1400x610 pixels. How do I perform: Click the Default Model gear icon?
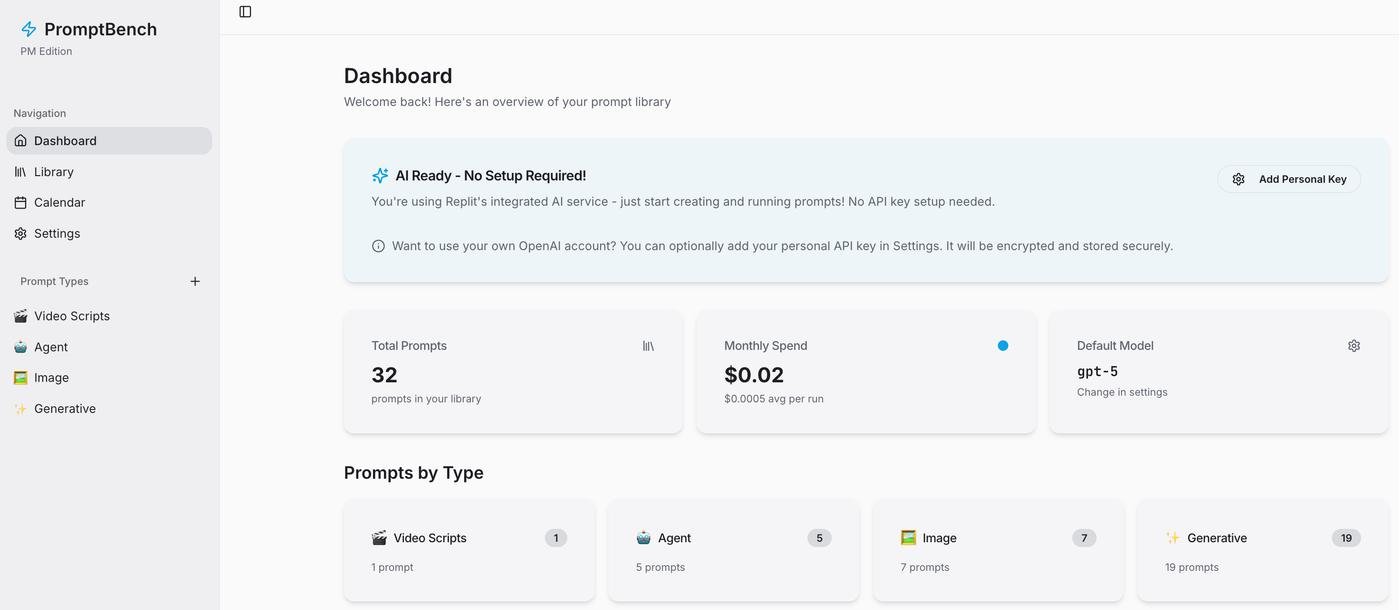1354,346
